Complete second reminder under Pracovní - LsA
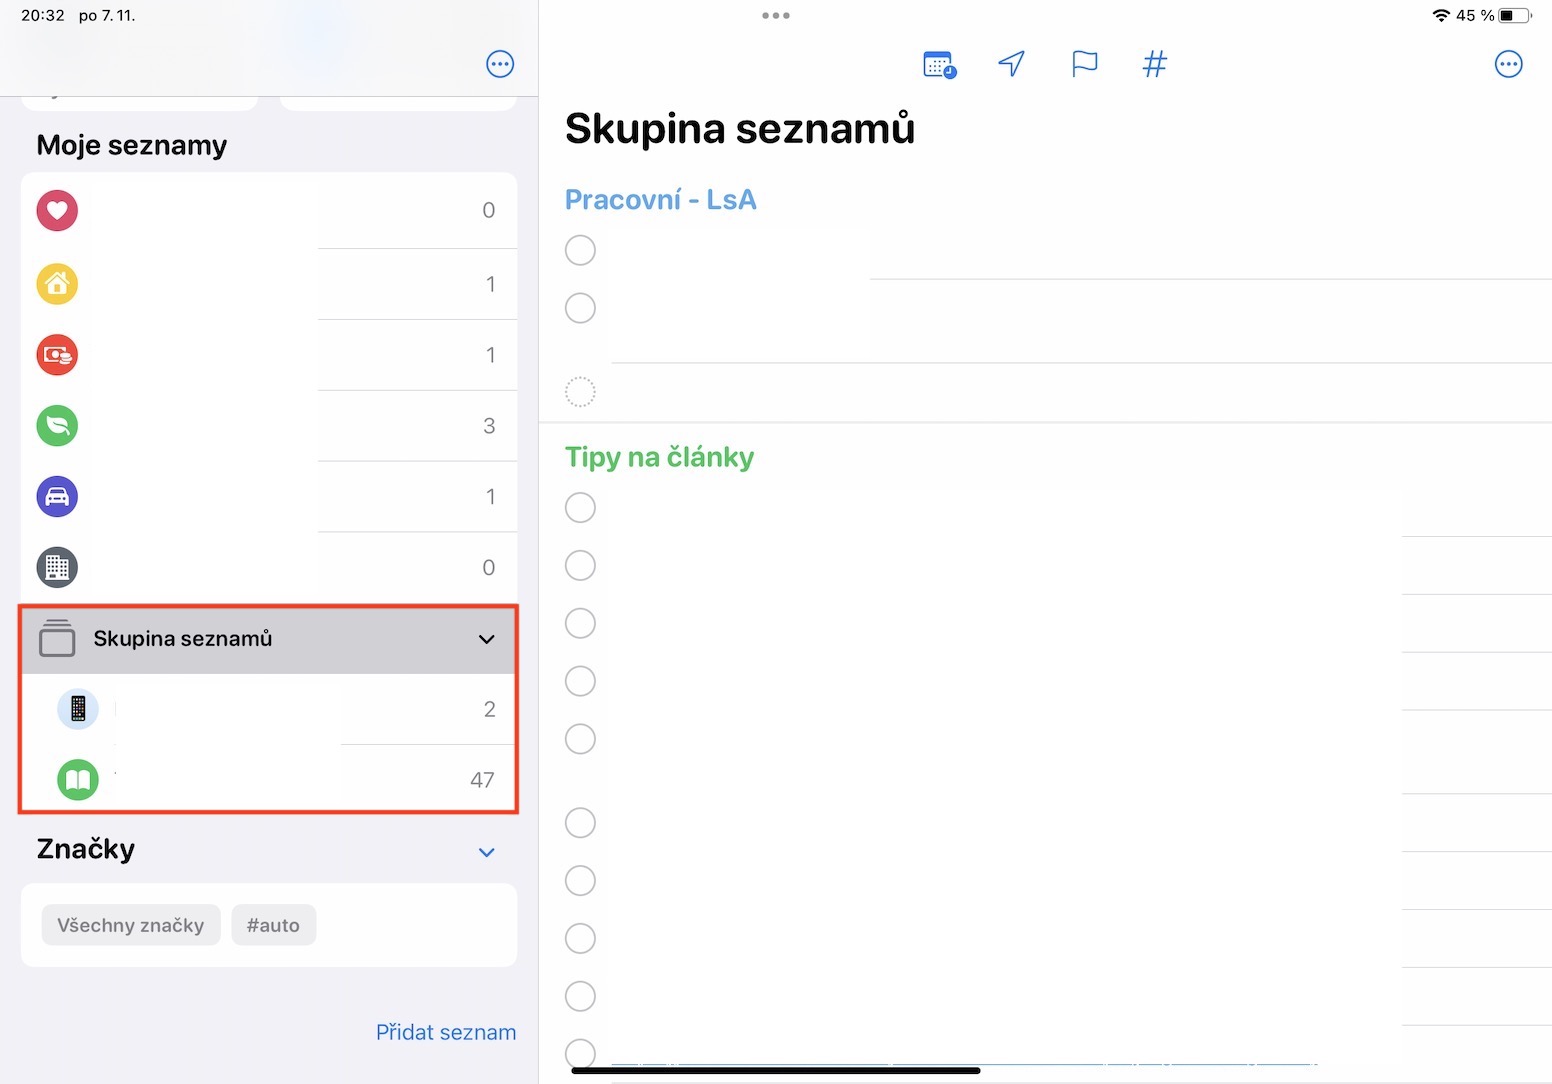This screenshot has height=1084, width=1552. click(580, 308)
